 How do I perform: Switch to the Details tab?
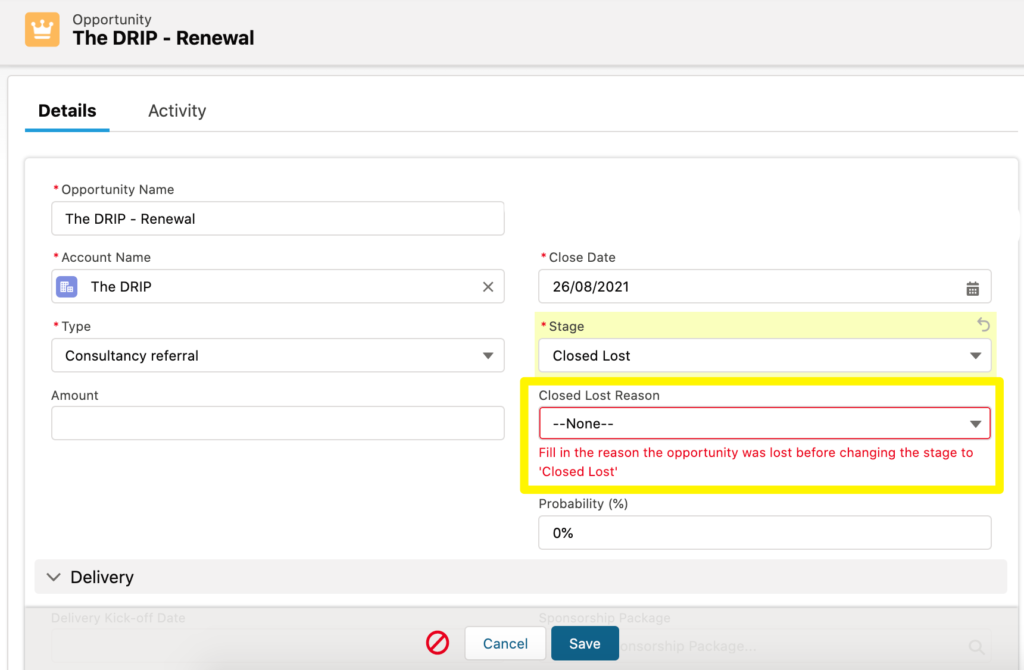[x=67, y=111]
